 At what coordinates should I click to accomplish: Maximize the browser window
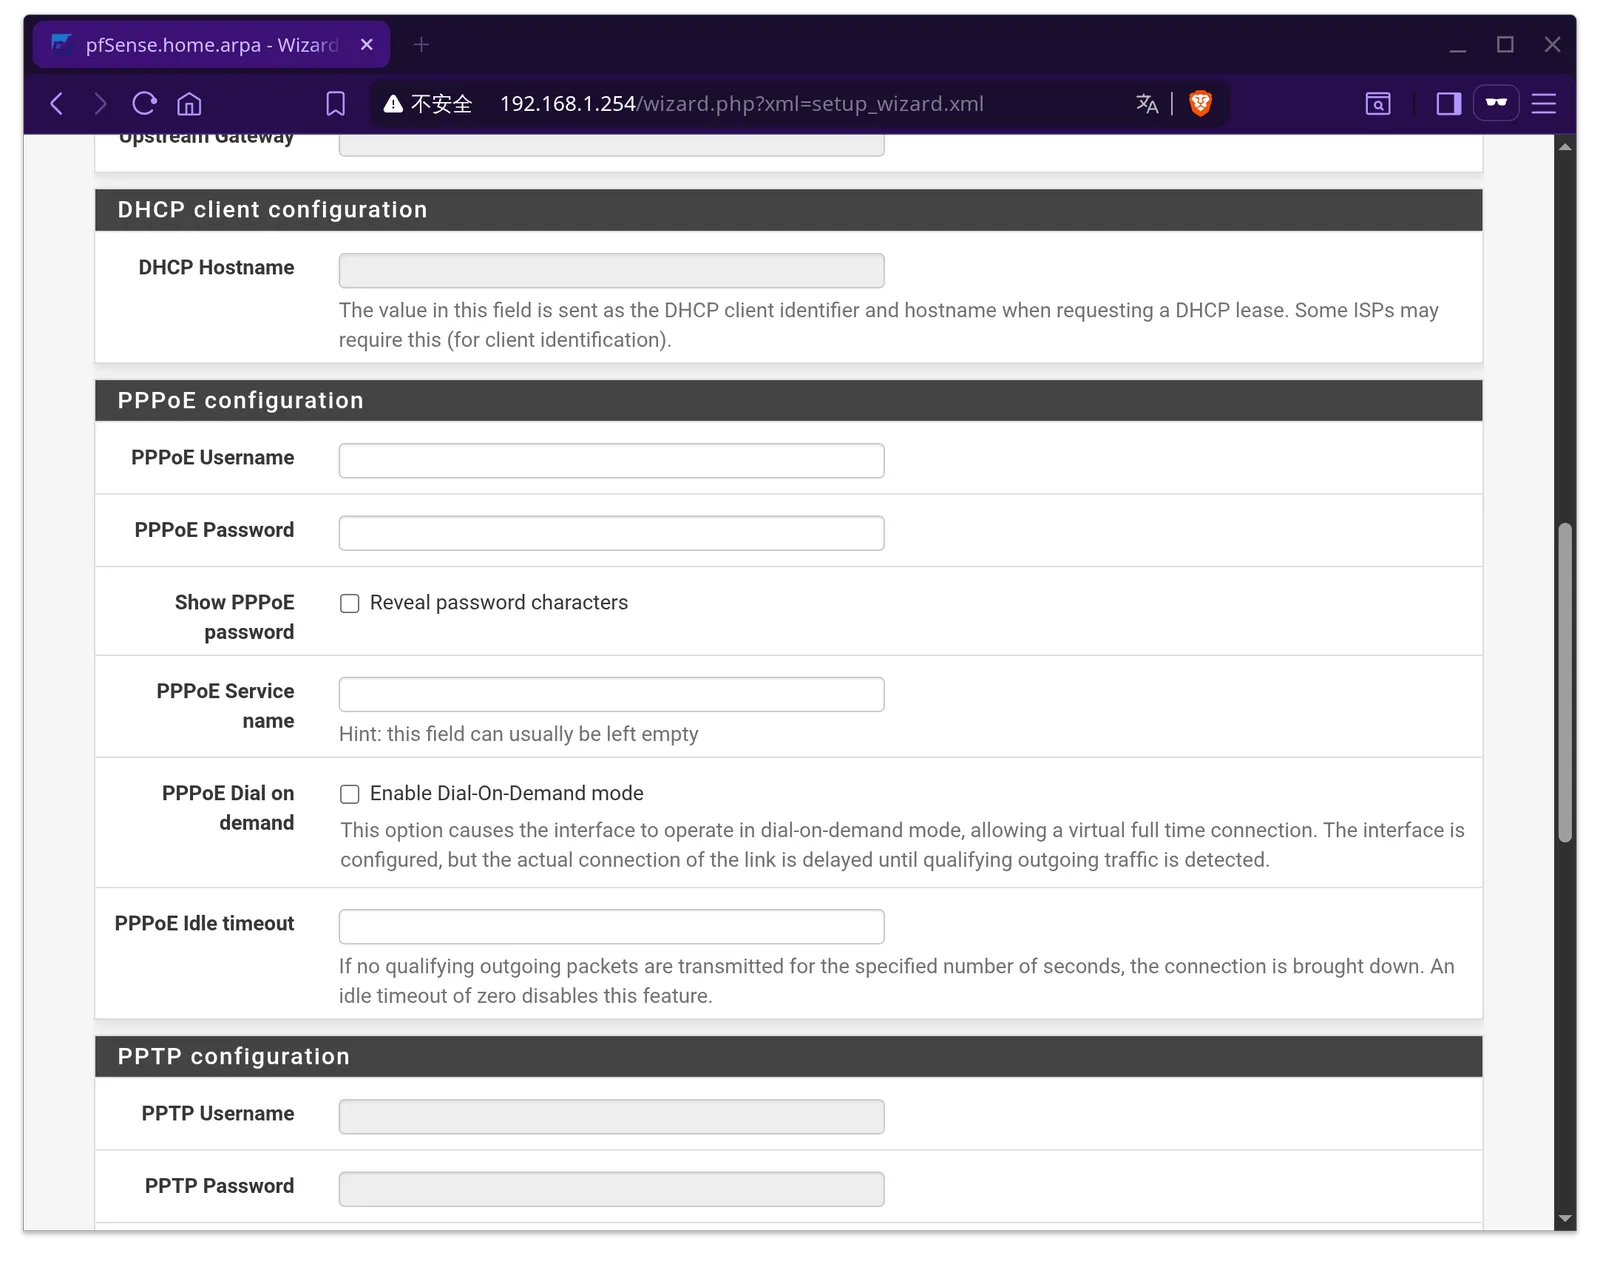[1505, 45]
